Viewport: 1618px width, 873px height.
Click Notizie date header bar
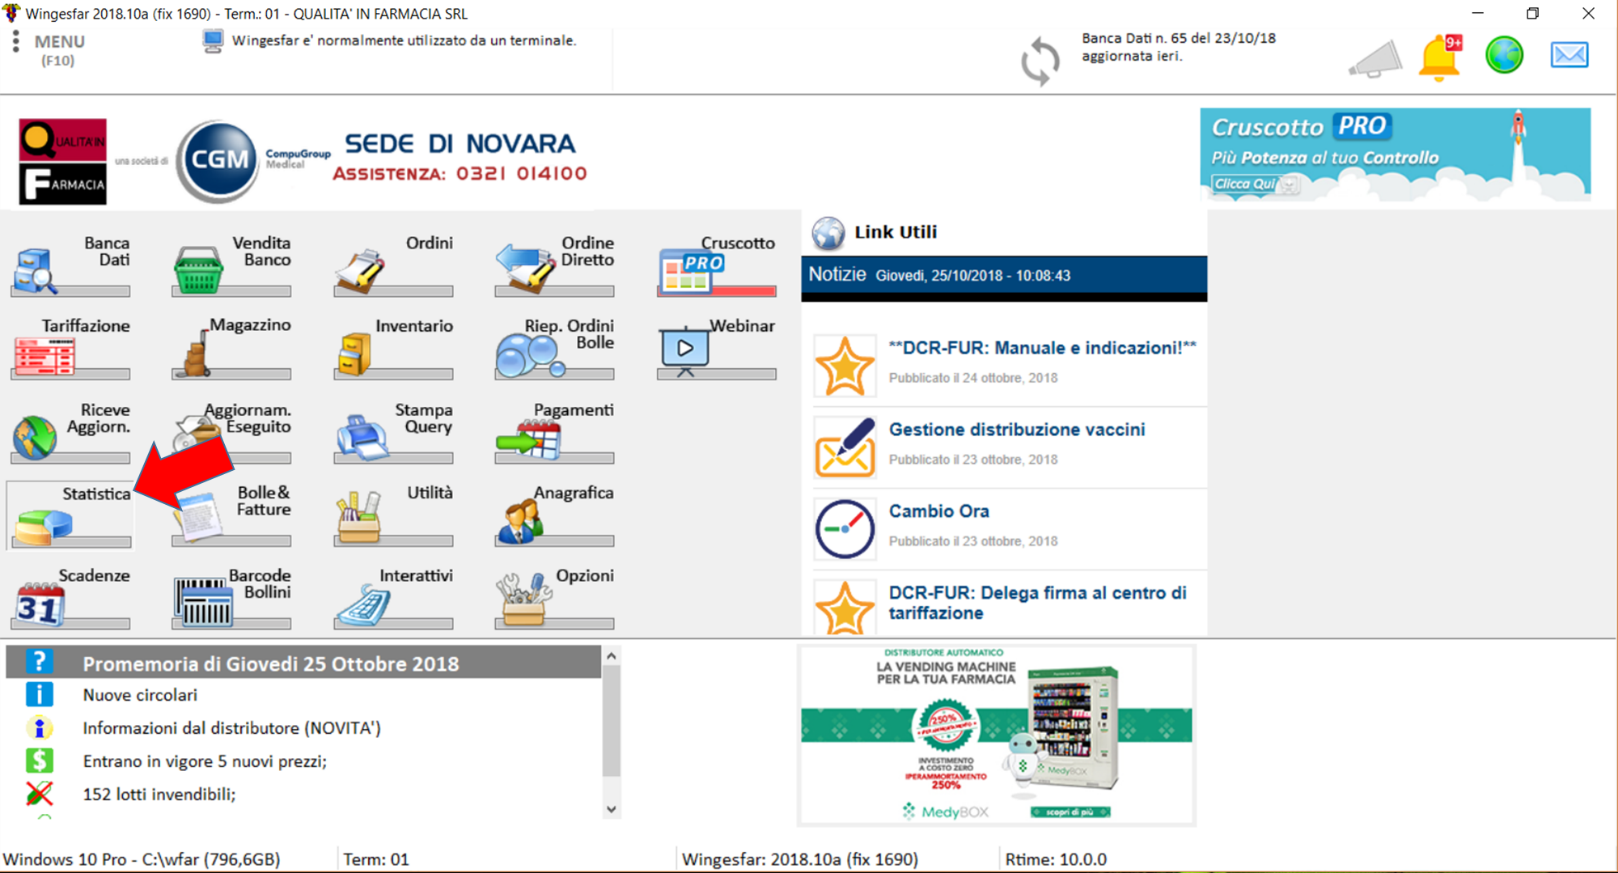(x=1004, y=276)
